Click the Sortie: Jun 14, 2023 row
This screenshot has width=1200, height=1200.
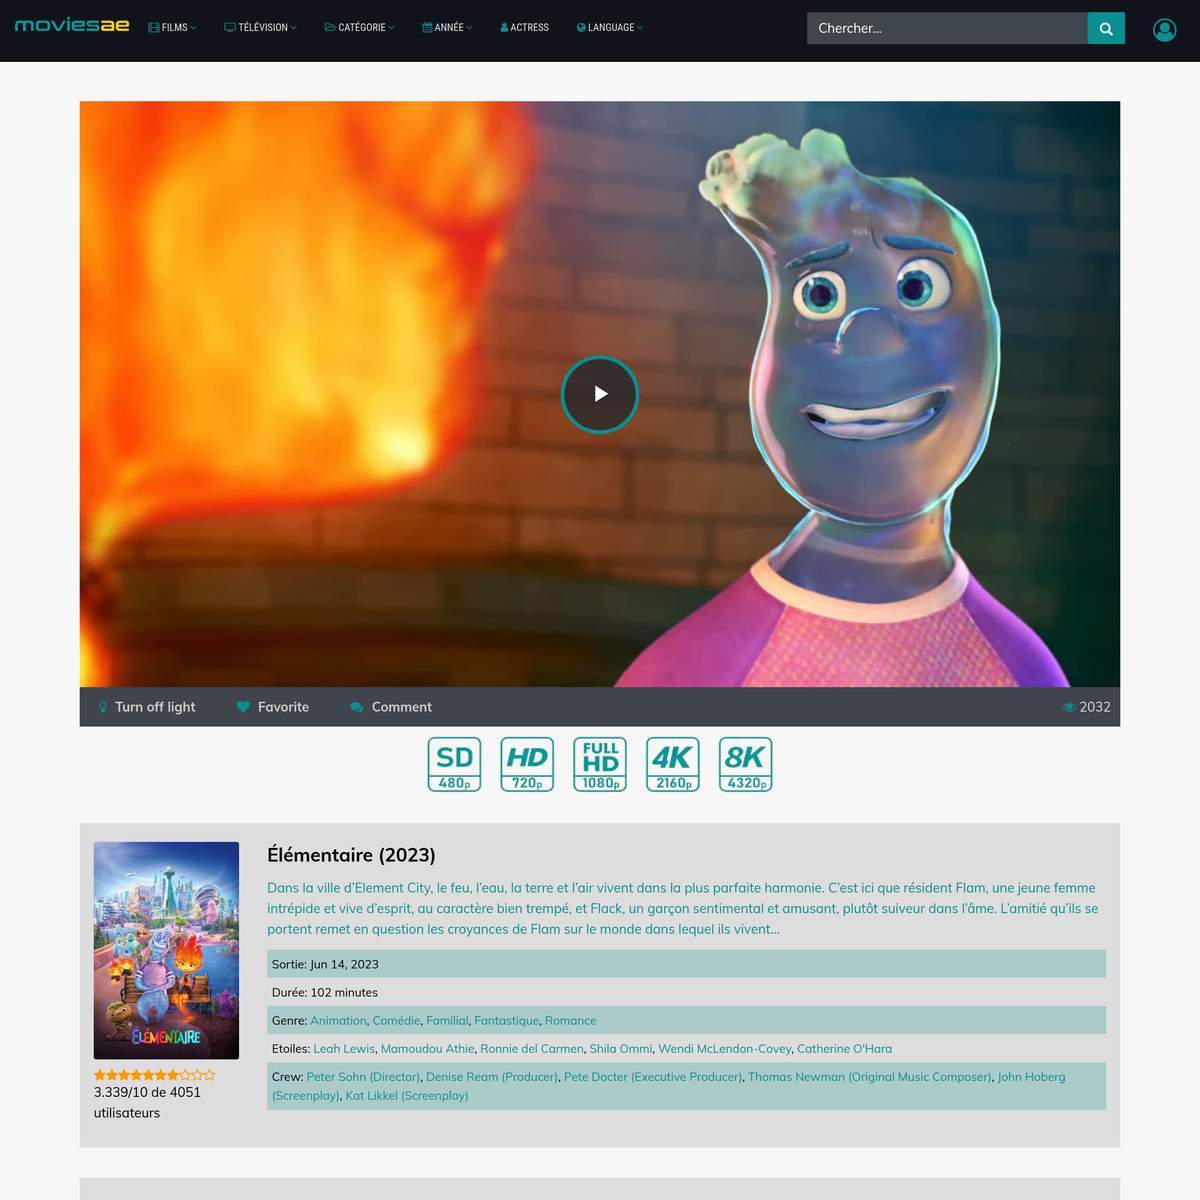(686, 964)
